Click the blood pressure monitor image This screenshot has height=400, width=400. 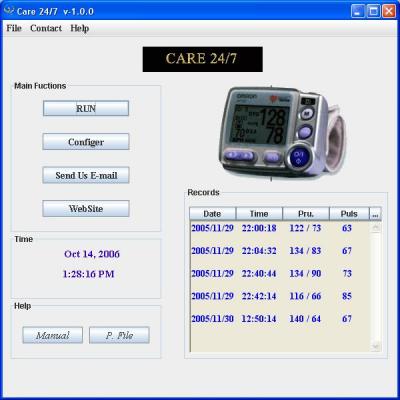pyautogui.click(x=282, y=133)
